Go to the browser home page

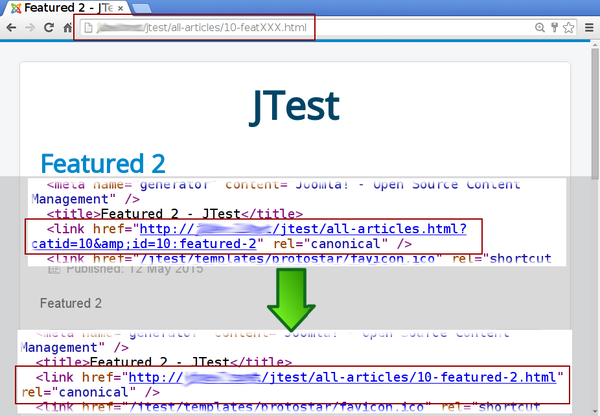(x=69, y=28)
